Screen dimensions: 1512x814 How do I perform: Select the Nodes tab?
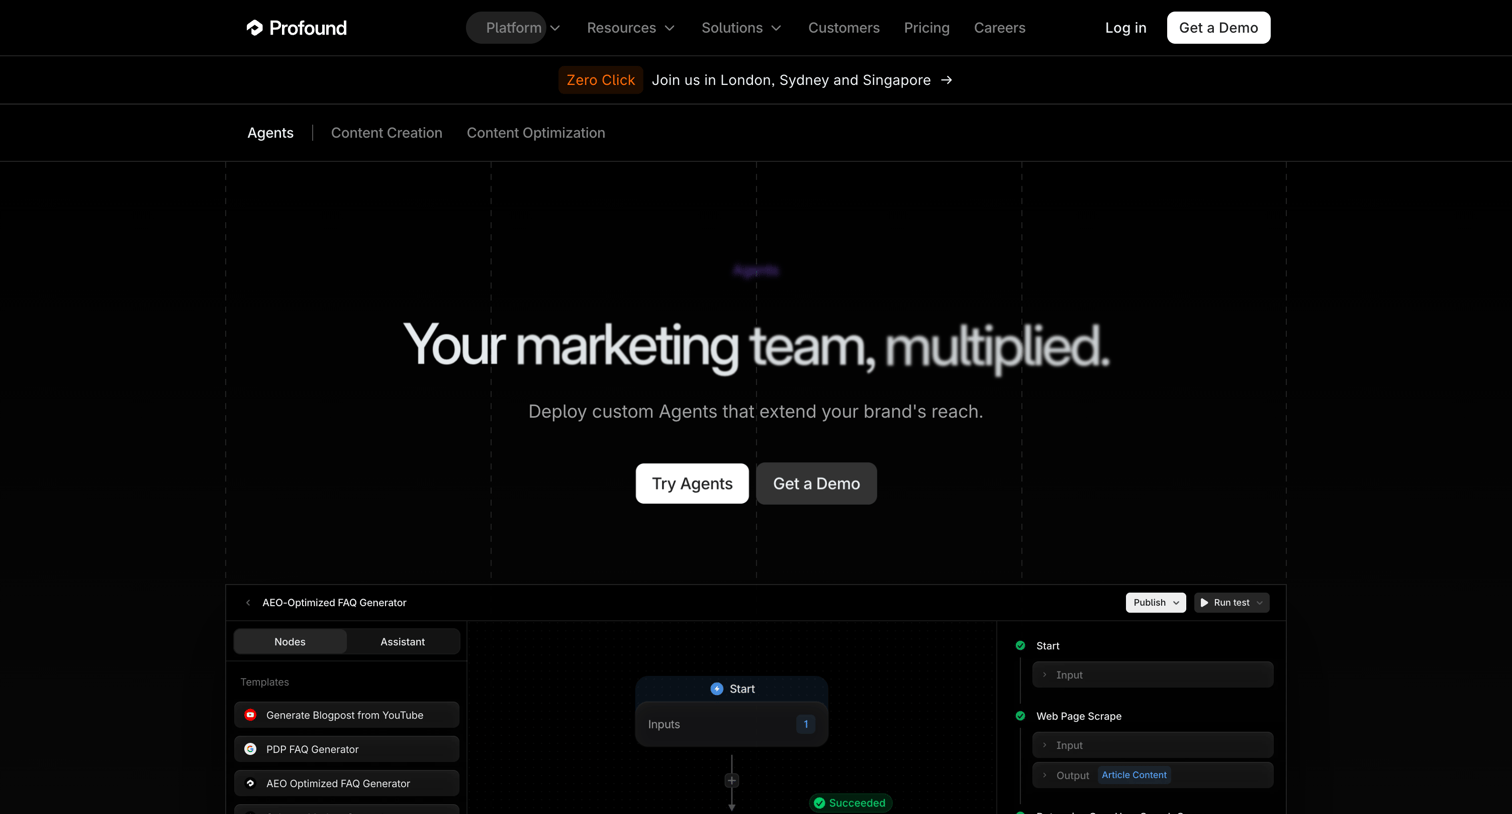(x=290, y=642)
